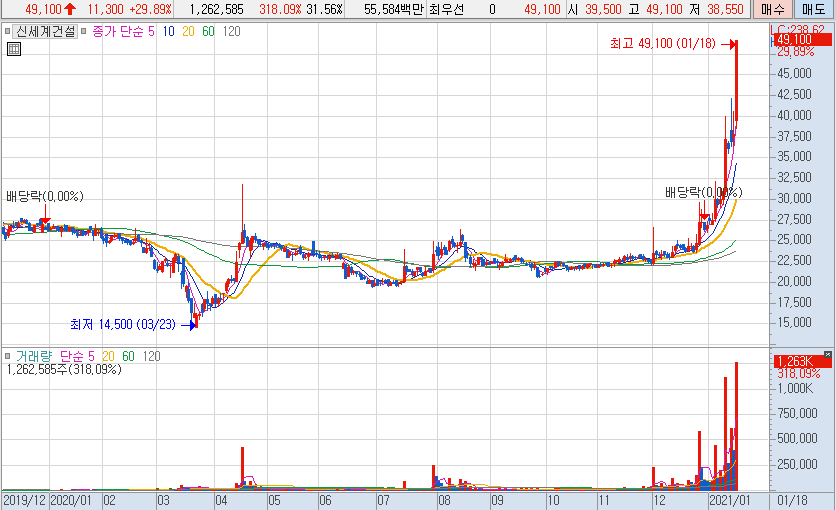Click the 최고 49,100 (01/18) high annotation
Viewport: 836px width, 510px height.
point(663,44)
